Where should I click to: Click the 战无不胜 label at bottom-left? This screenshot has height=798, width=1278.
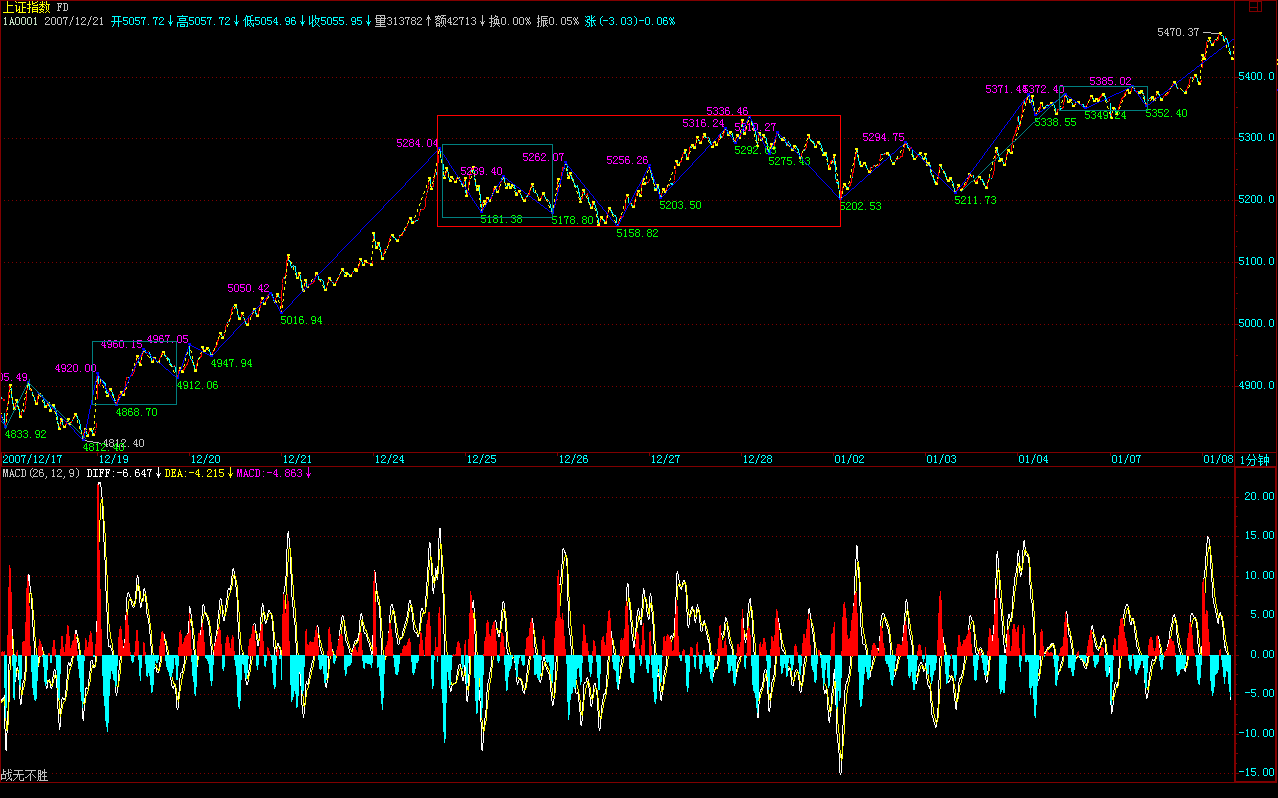(x=24, y=775)
